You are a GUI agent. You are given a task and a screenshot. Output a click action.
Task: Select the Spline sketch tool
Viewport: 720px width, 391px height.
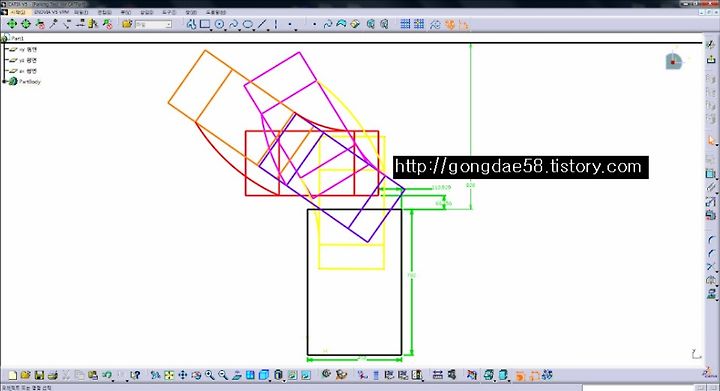(x=233, y=24)
